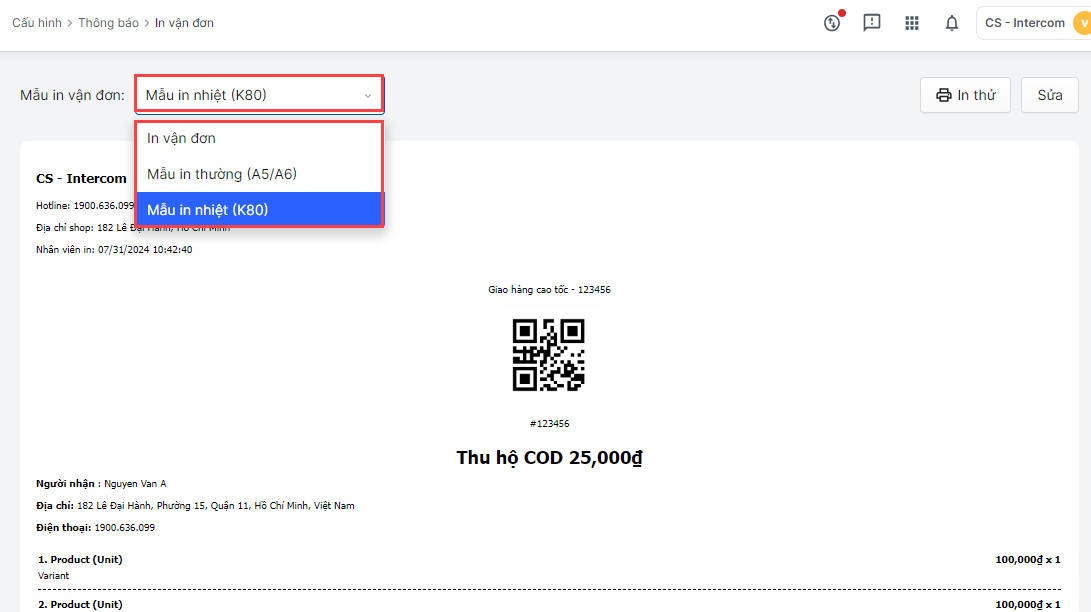
Task: Click 'Thu hộ COD 25,000đ' heading
Action: click(x=549, y=458)
